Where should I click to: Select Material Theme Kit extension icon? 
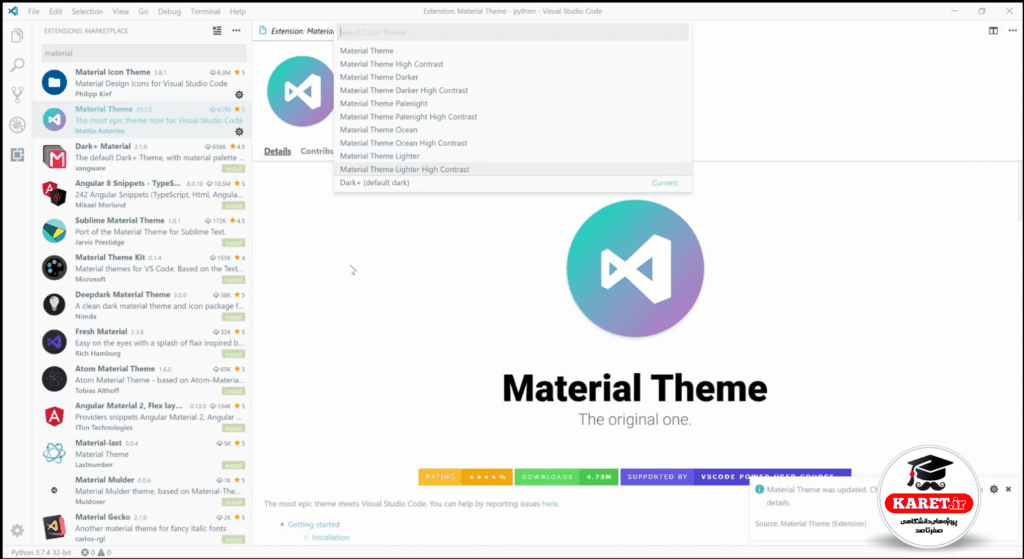(x=54, y=268)
